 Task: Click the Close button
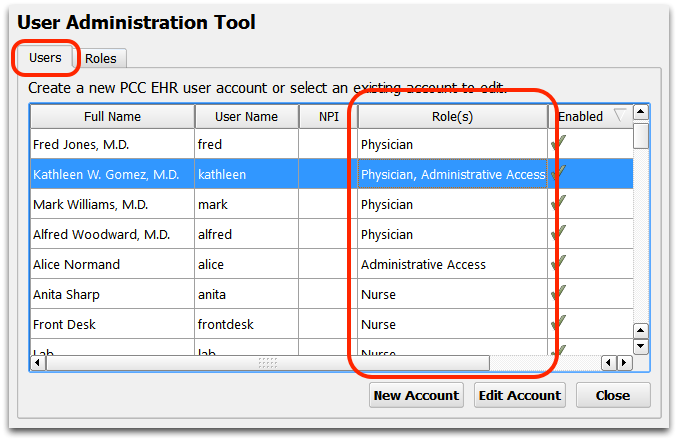[x=613, y=395]
